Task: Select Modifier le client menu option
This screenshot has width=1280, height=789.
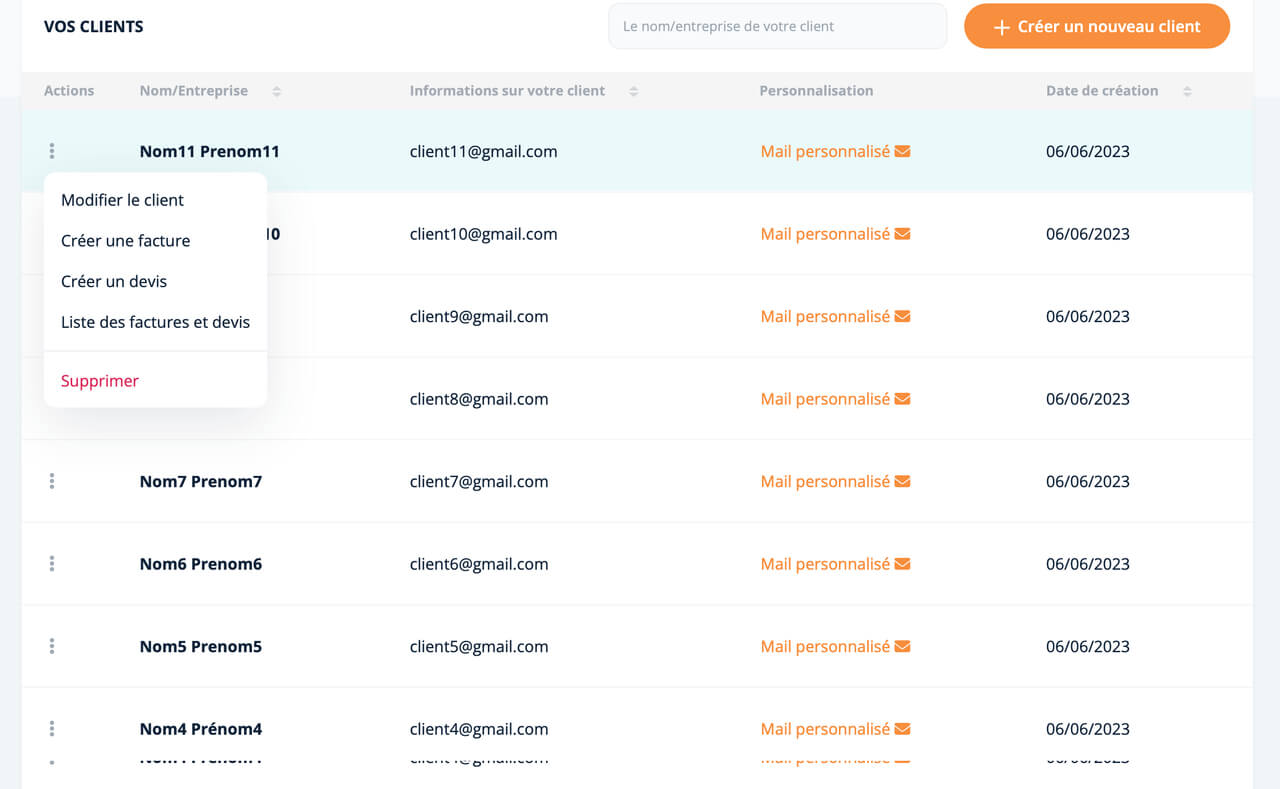Action: (122, 200)
